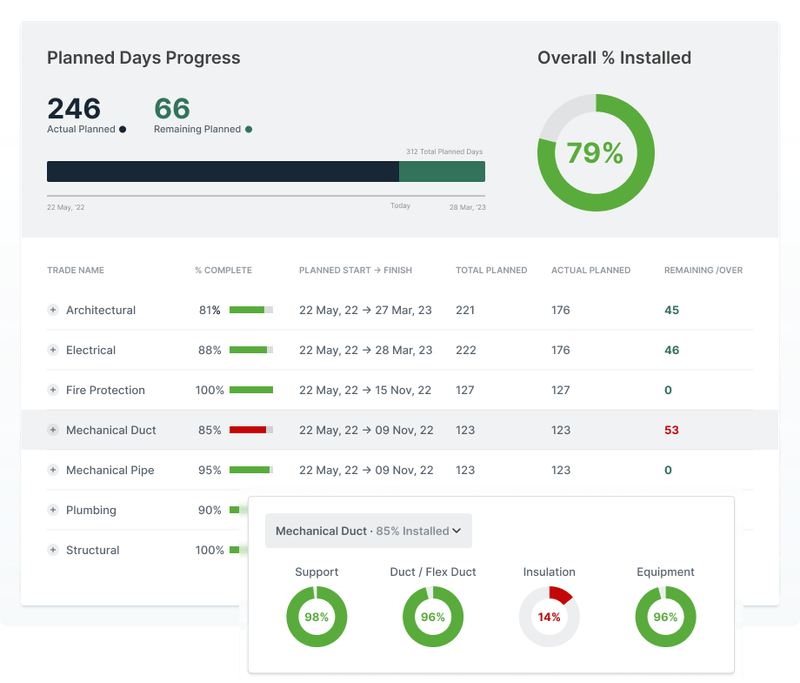The image size is (800, 683).
Task: Click the red 53 value for Mechanical Duct
Action: pos(673,430)
